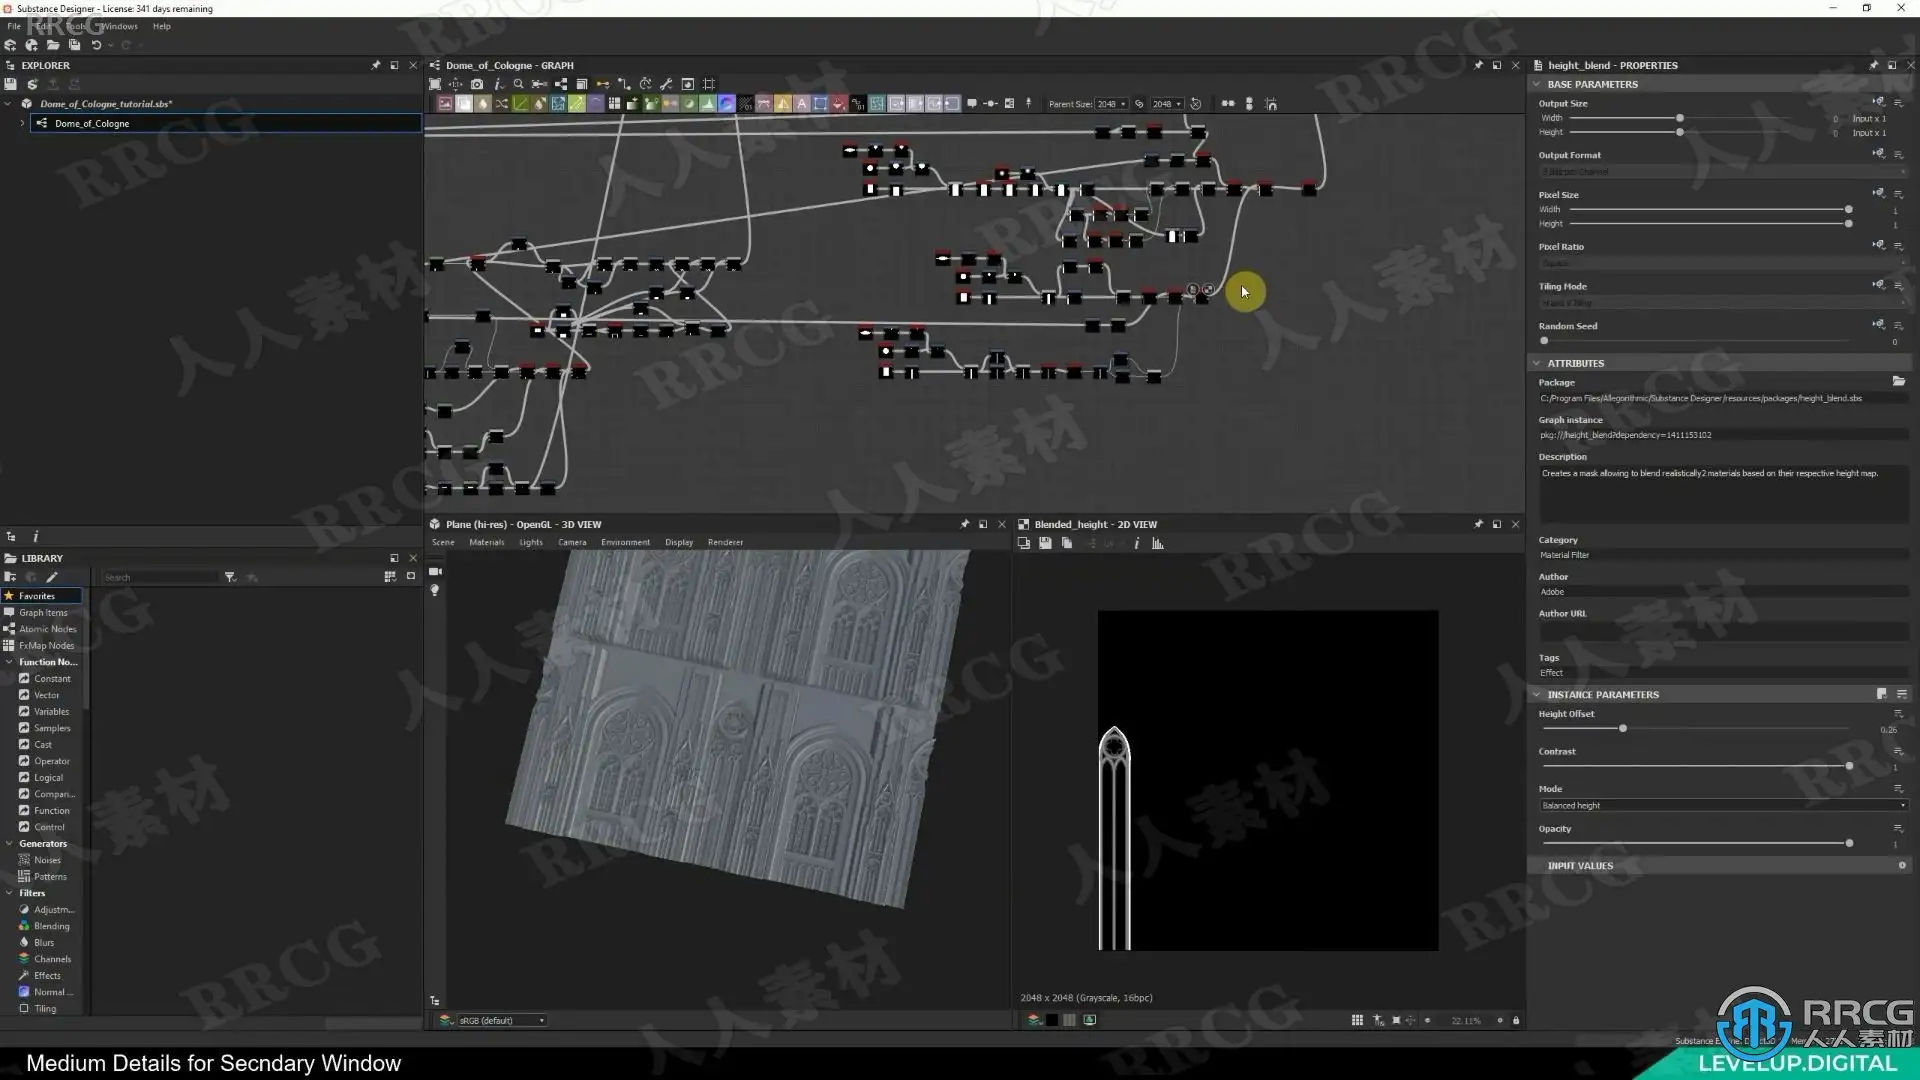
Task: Adjust the Contrast slider handle
Action: coord(1849,766)
